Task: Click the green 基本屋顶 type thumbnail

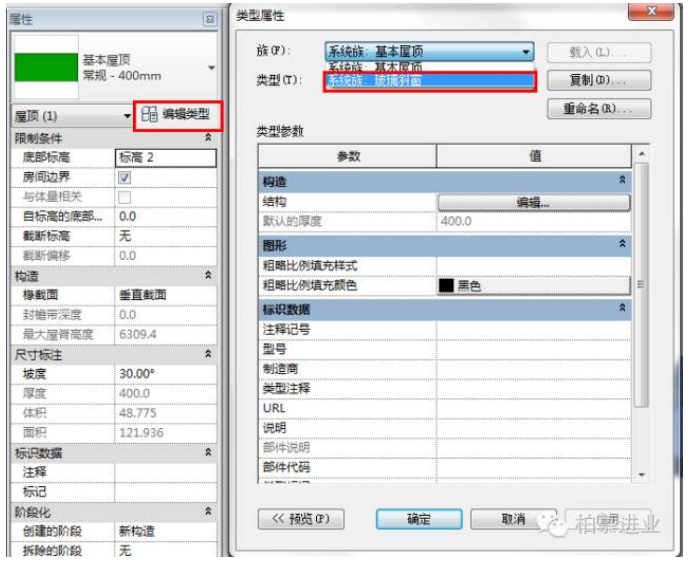Action: [x=46, y=67]
